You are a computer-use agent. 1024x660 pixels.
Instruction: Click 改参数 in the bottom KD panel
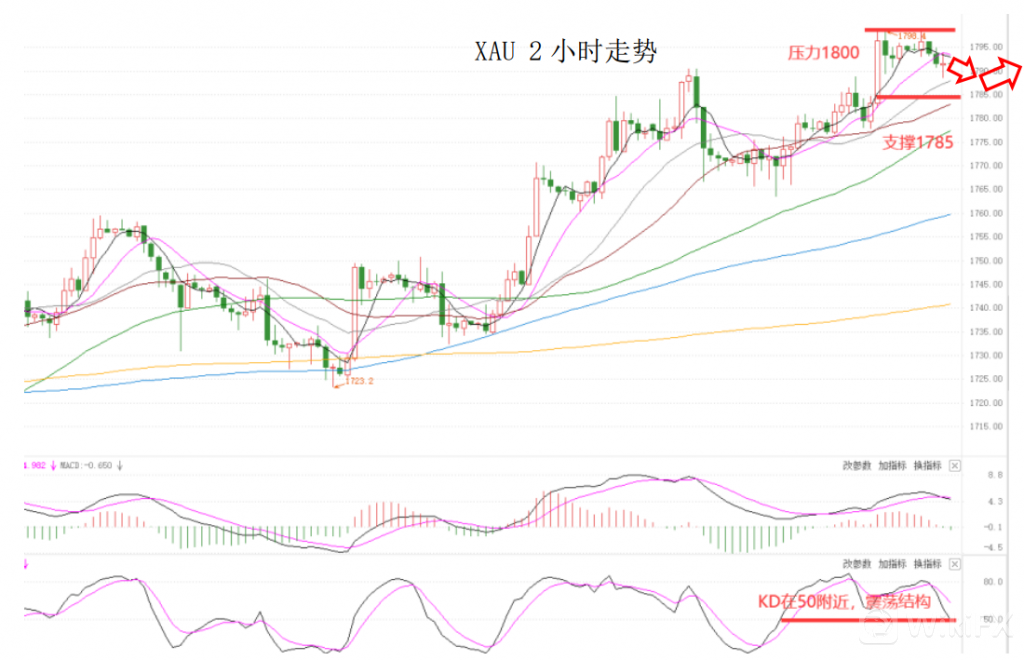click(857, 564)
